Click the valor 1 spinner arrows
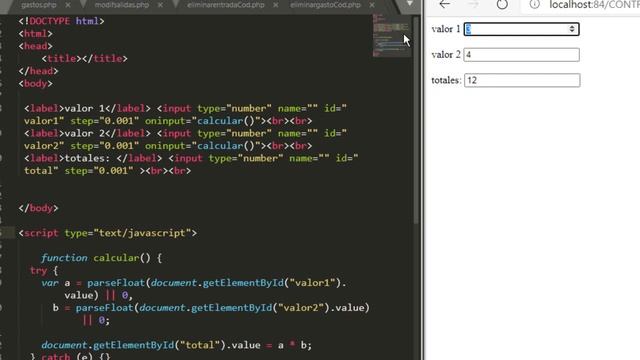The width and height of the screenshot is (640, 360). (x=572, y=29)
